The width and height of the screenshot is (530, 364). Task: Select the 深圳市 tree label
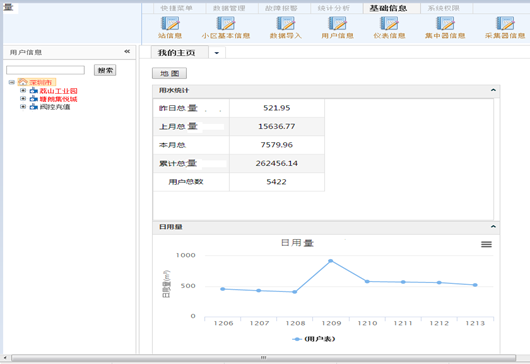[41, 82]
